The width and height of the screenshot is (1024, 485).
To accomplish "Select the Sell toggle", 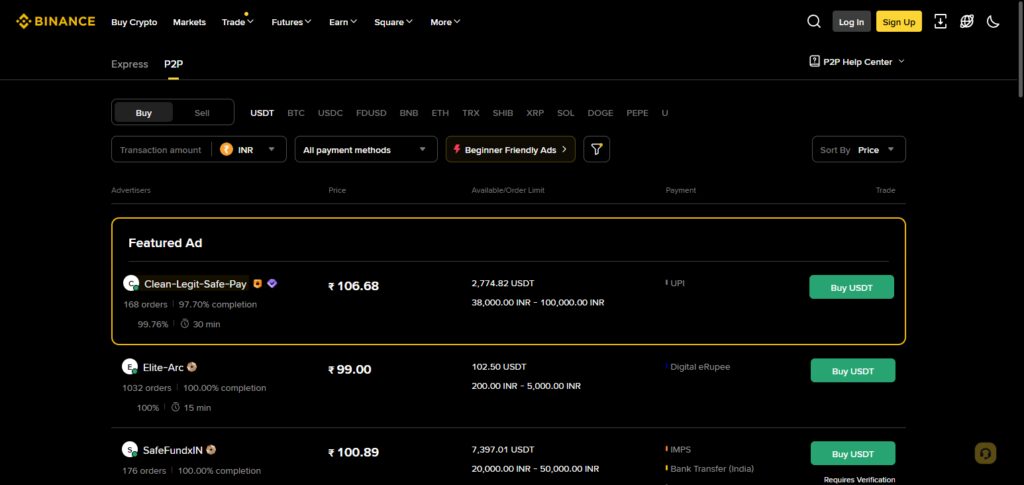I will click(x=202, y=112).
